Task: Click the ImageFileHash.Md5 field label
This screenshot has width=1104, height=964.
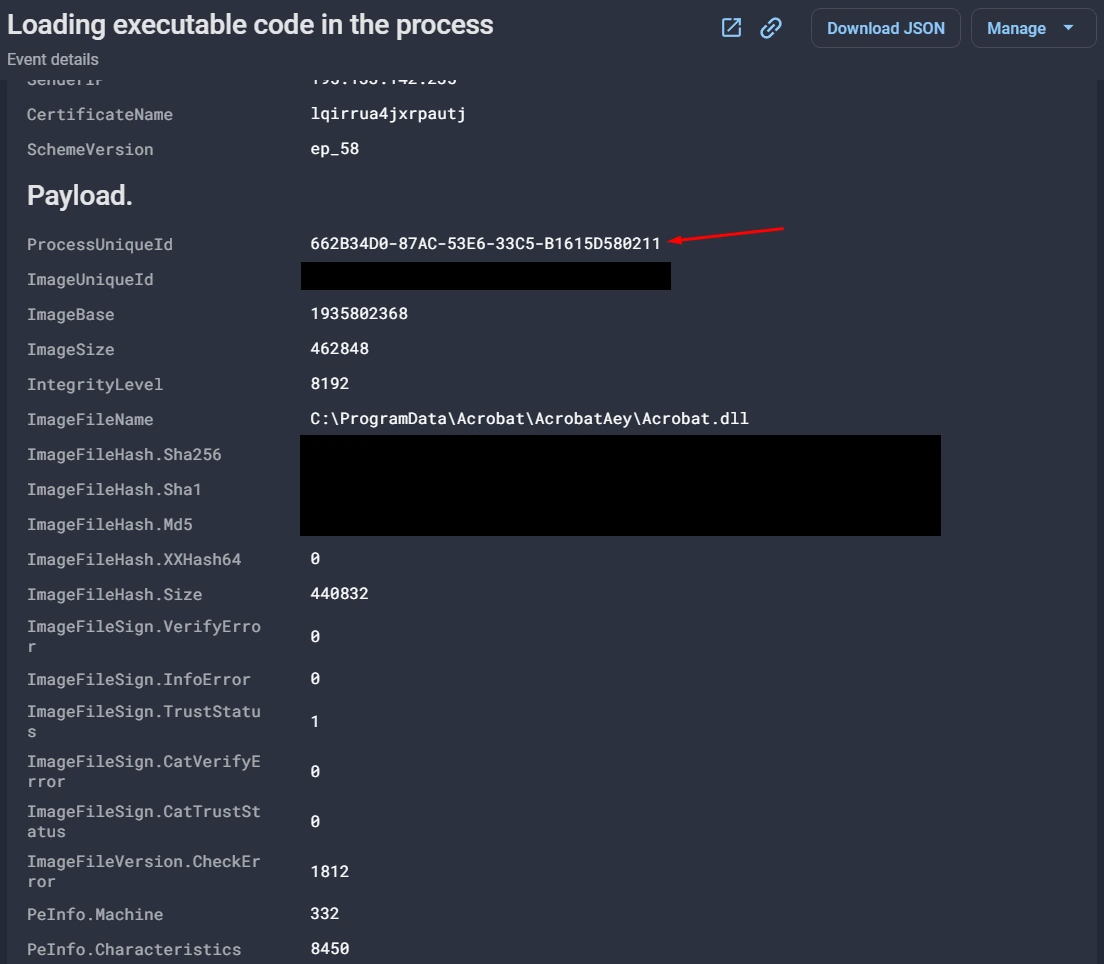Action: click(x=110, y=525)
